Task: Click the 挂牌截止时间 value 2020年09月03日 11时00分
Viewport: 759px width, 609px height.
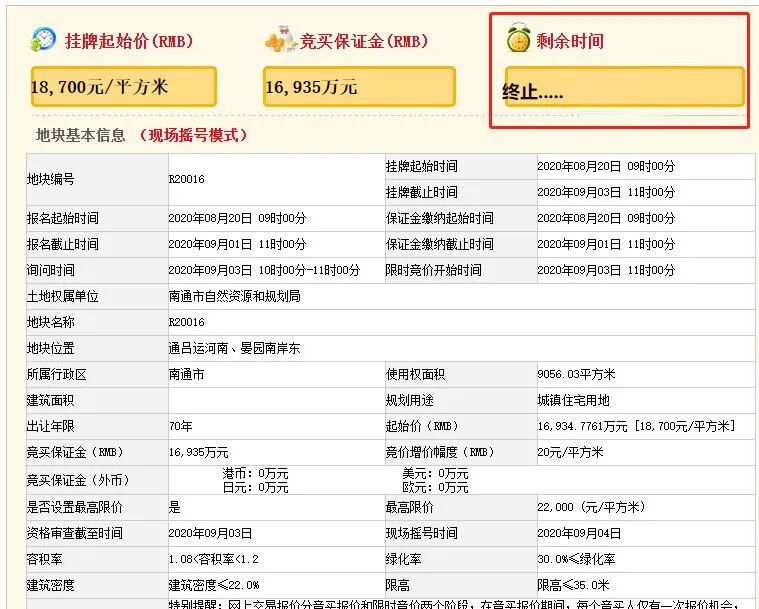Action: [x=606, y=192]
